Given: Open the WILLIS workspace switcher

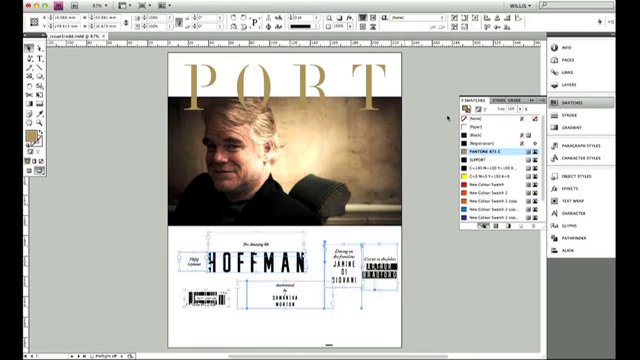Looking at the screenshot, I should (520, 6).
